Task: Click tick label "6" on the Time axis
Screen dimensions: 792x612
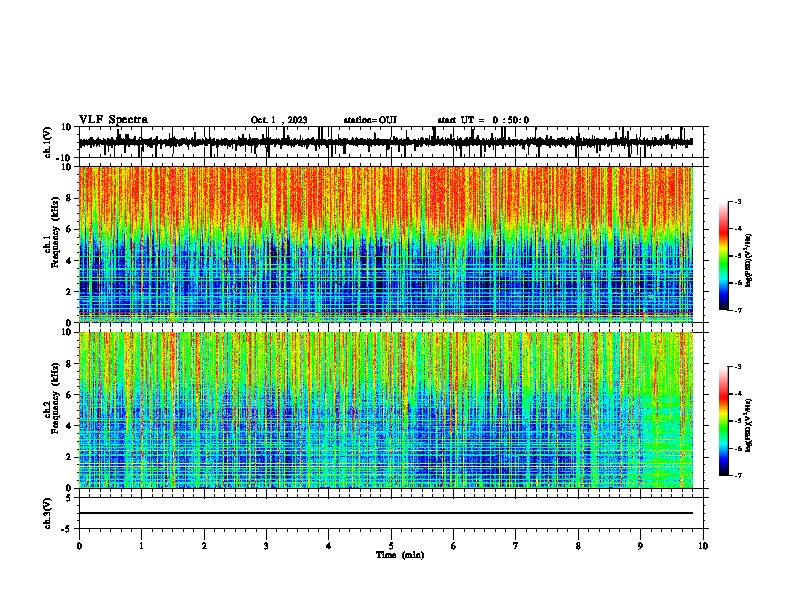Action: click(454, 546)
